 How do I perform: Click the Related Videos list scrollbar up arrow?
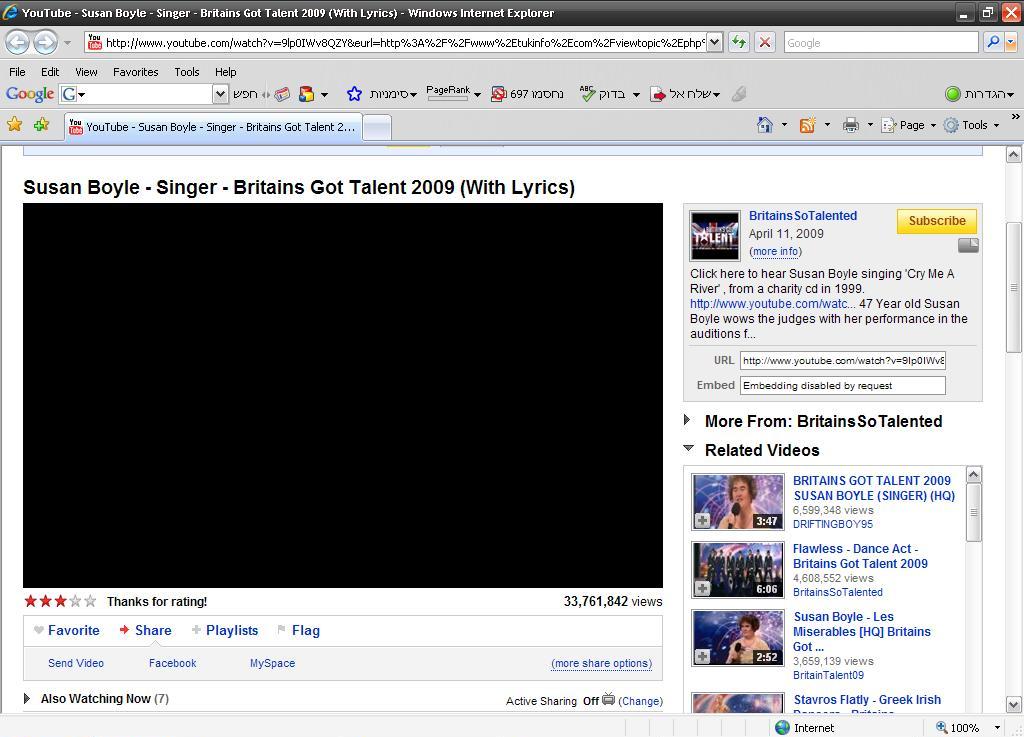973,475
